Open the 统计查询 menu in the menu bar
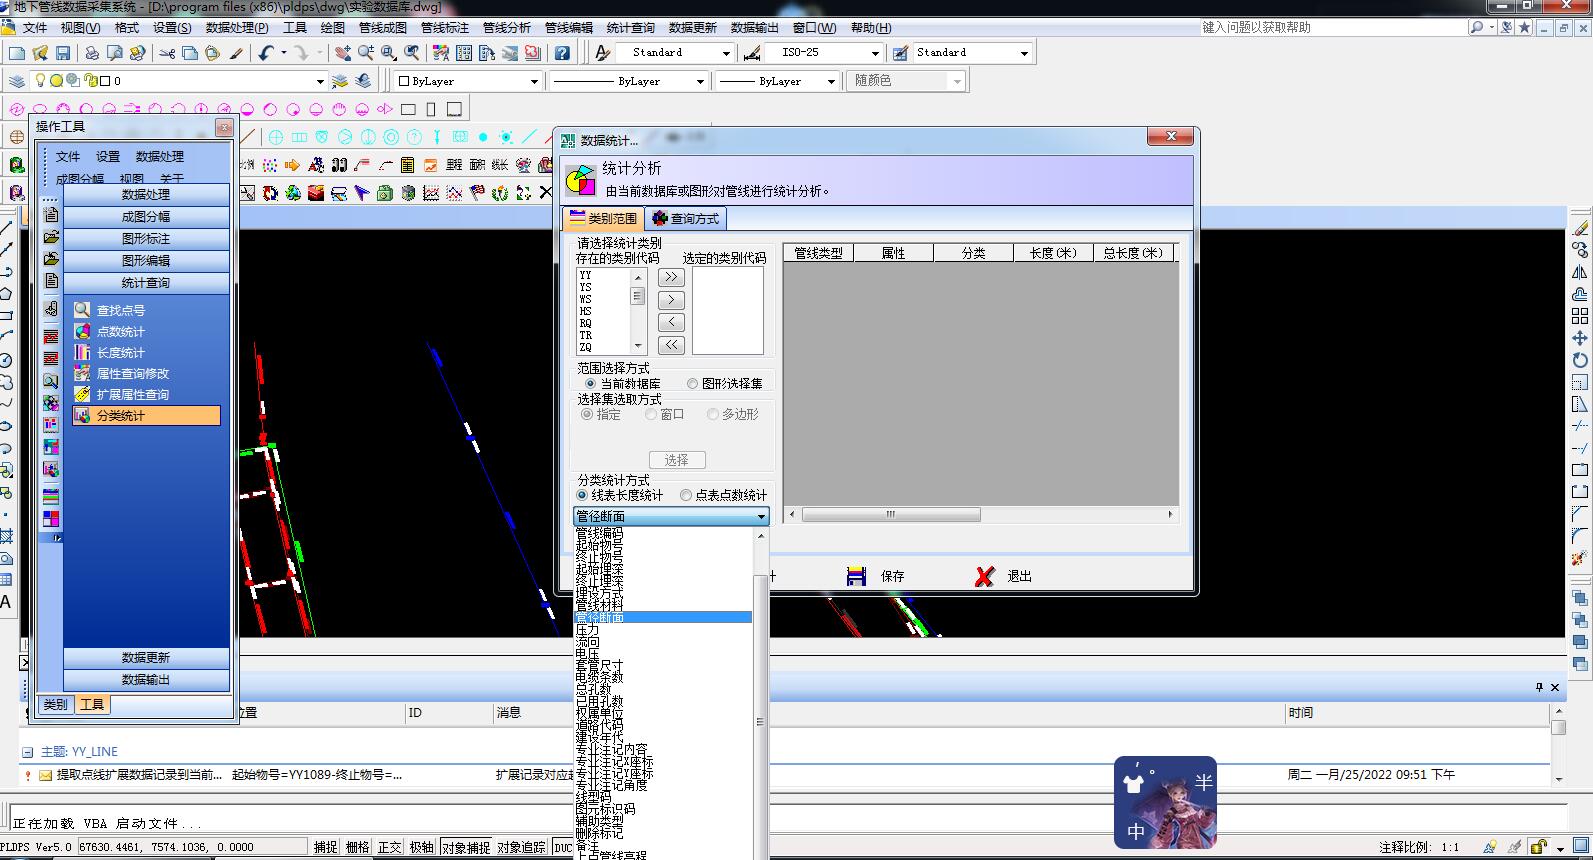1593x860 pixels. pos(630,28)
